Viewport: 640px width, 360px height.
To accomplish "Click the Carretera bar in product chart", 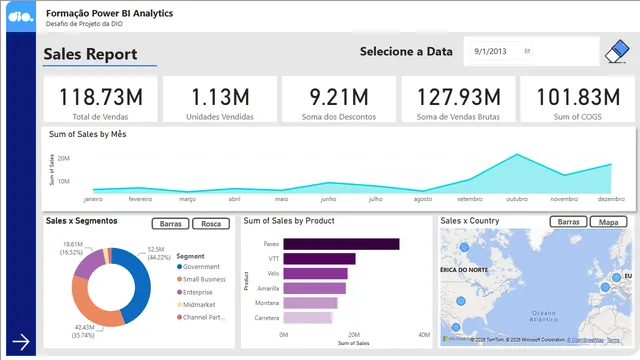I will [308, 318].
